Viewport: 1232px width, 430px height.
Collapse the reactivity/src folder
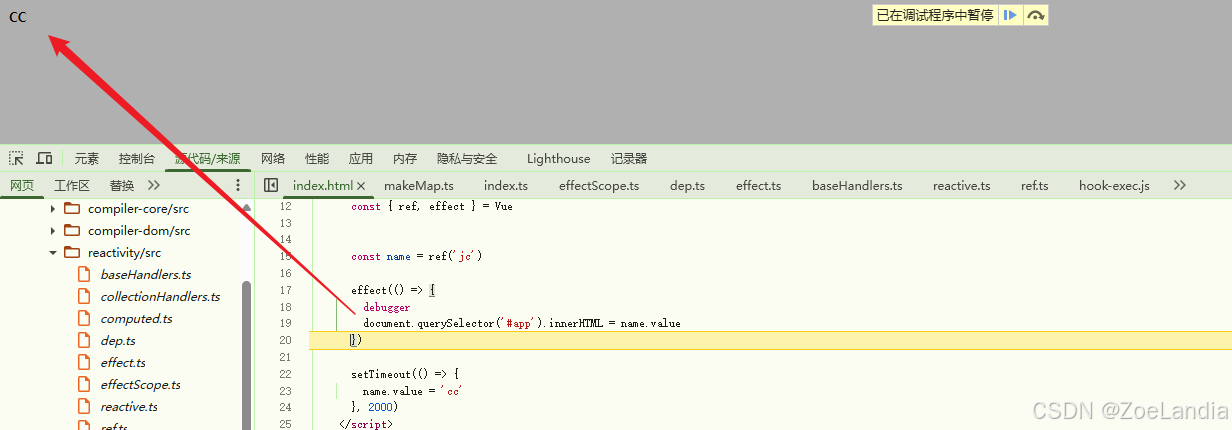tap(53, 253)
